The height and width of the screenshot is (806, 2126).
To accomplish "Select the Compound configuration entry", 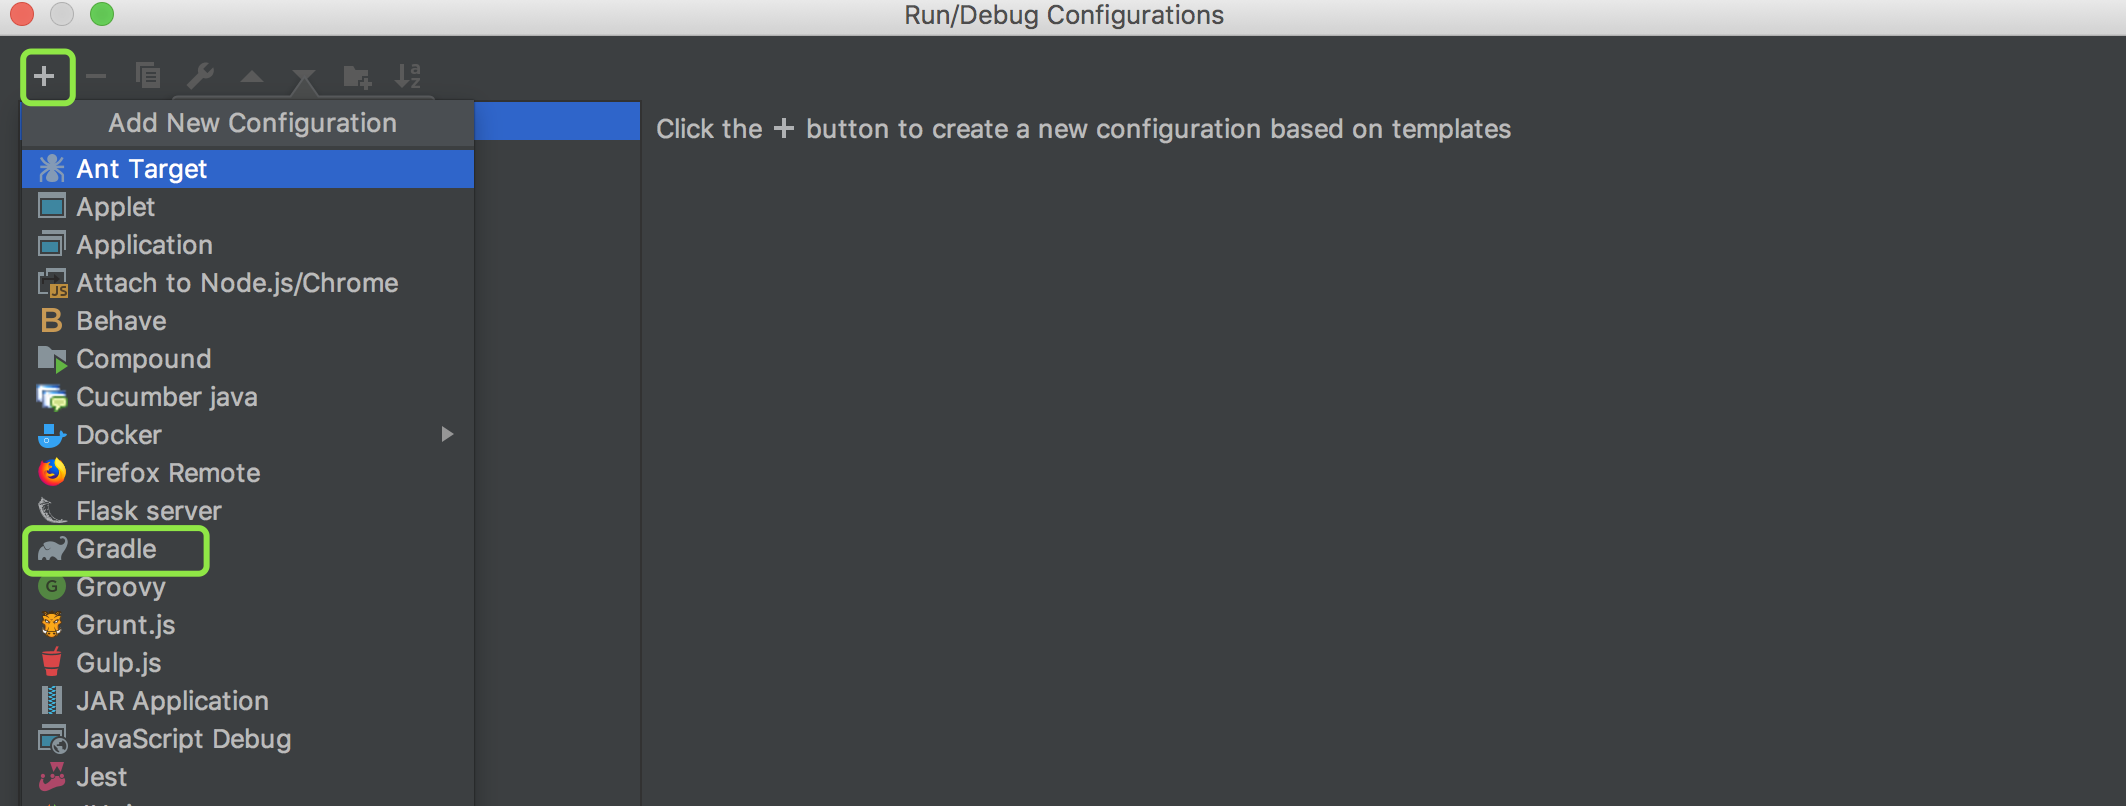I will [x=144, y=359].
